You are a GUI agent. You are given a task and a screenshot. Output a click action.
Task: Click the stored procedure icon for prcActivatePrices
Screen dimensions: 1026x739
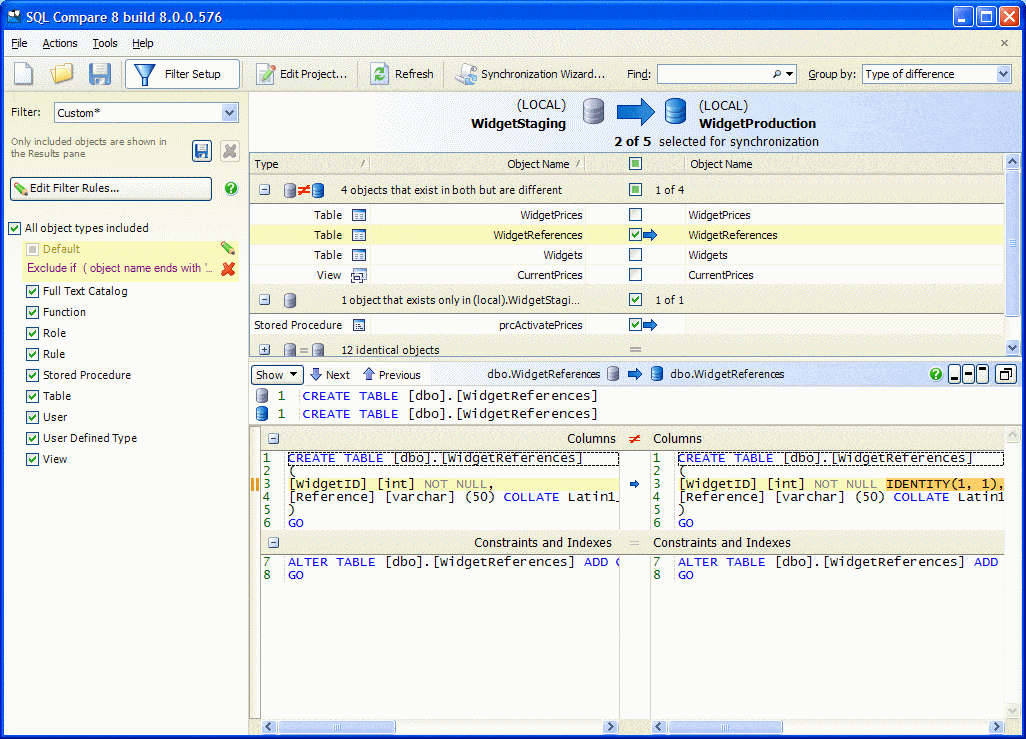[359, 325]
